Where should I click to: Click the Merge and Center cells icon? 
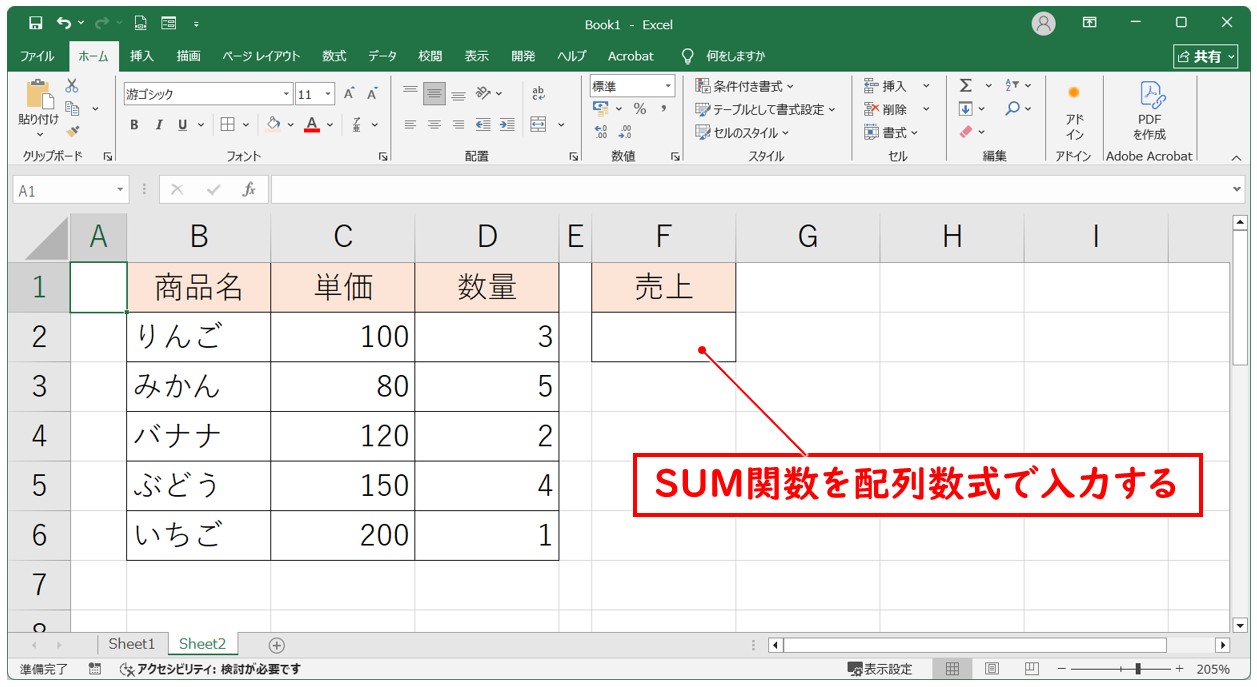(x=538, y=125)
